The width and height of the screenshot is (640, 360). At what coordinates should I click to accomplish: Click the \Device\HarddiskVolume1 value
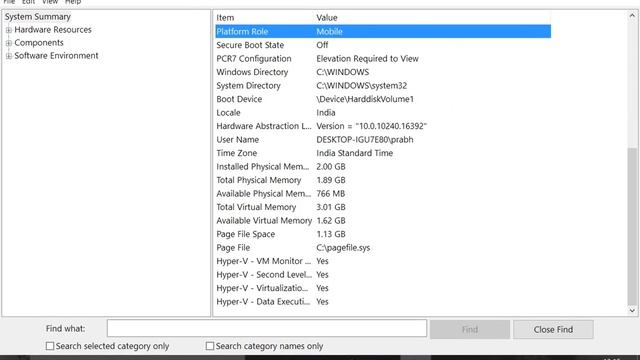coord(365,99)
